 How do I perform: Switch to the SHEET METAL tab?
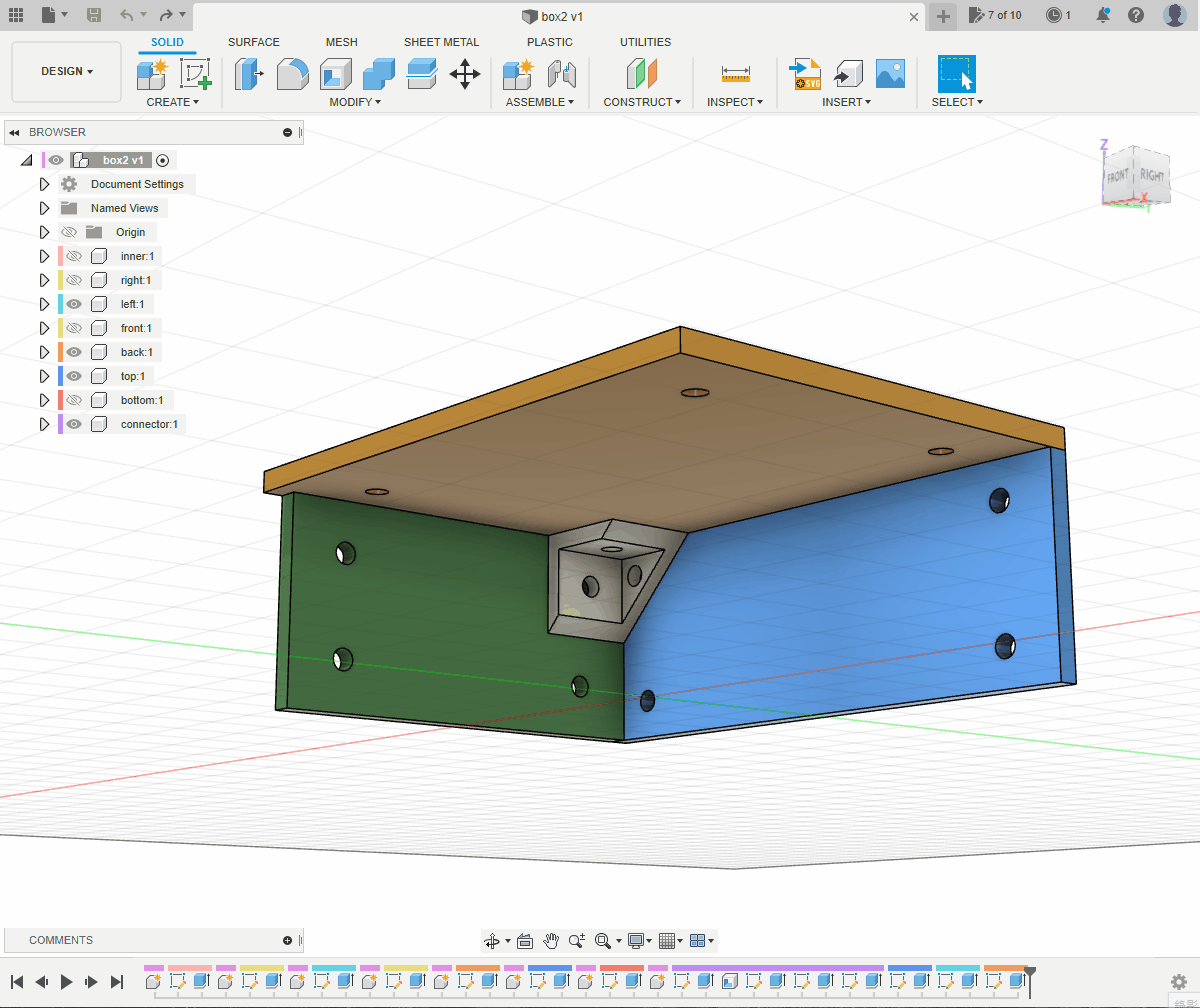coord(441,42)
